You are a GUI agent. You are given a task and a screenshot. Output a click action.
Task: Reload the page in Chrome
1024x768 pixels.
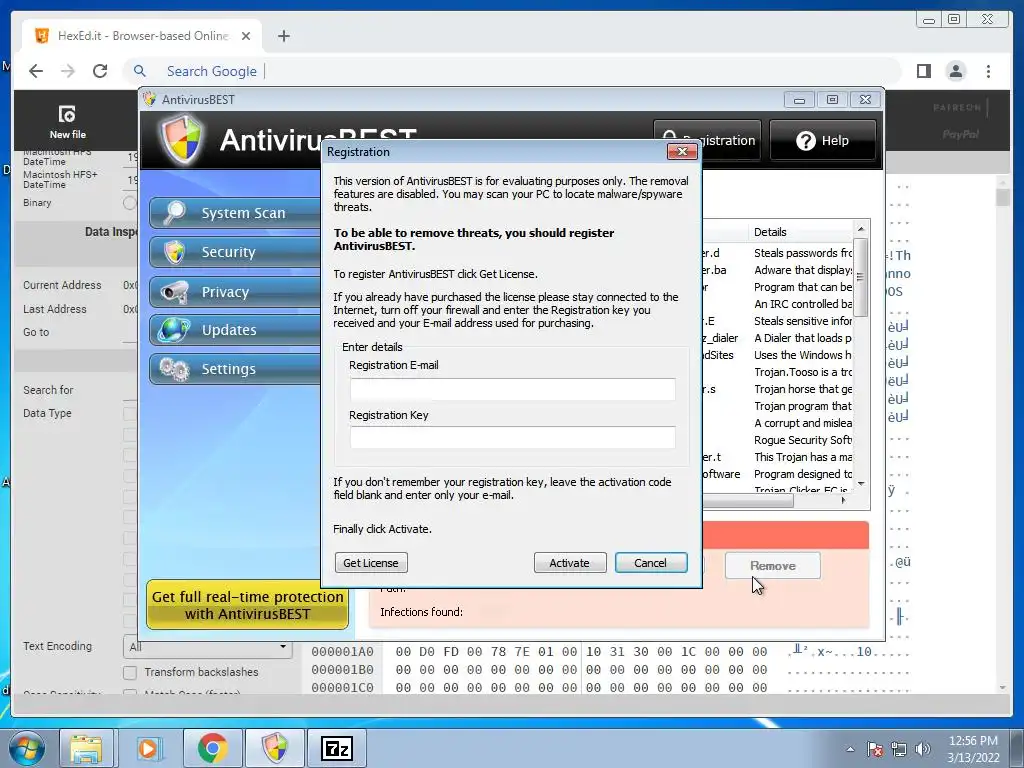tap(100, 71)
